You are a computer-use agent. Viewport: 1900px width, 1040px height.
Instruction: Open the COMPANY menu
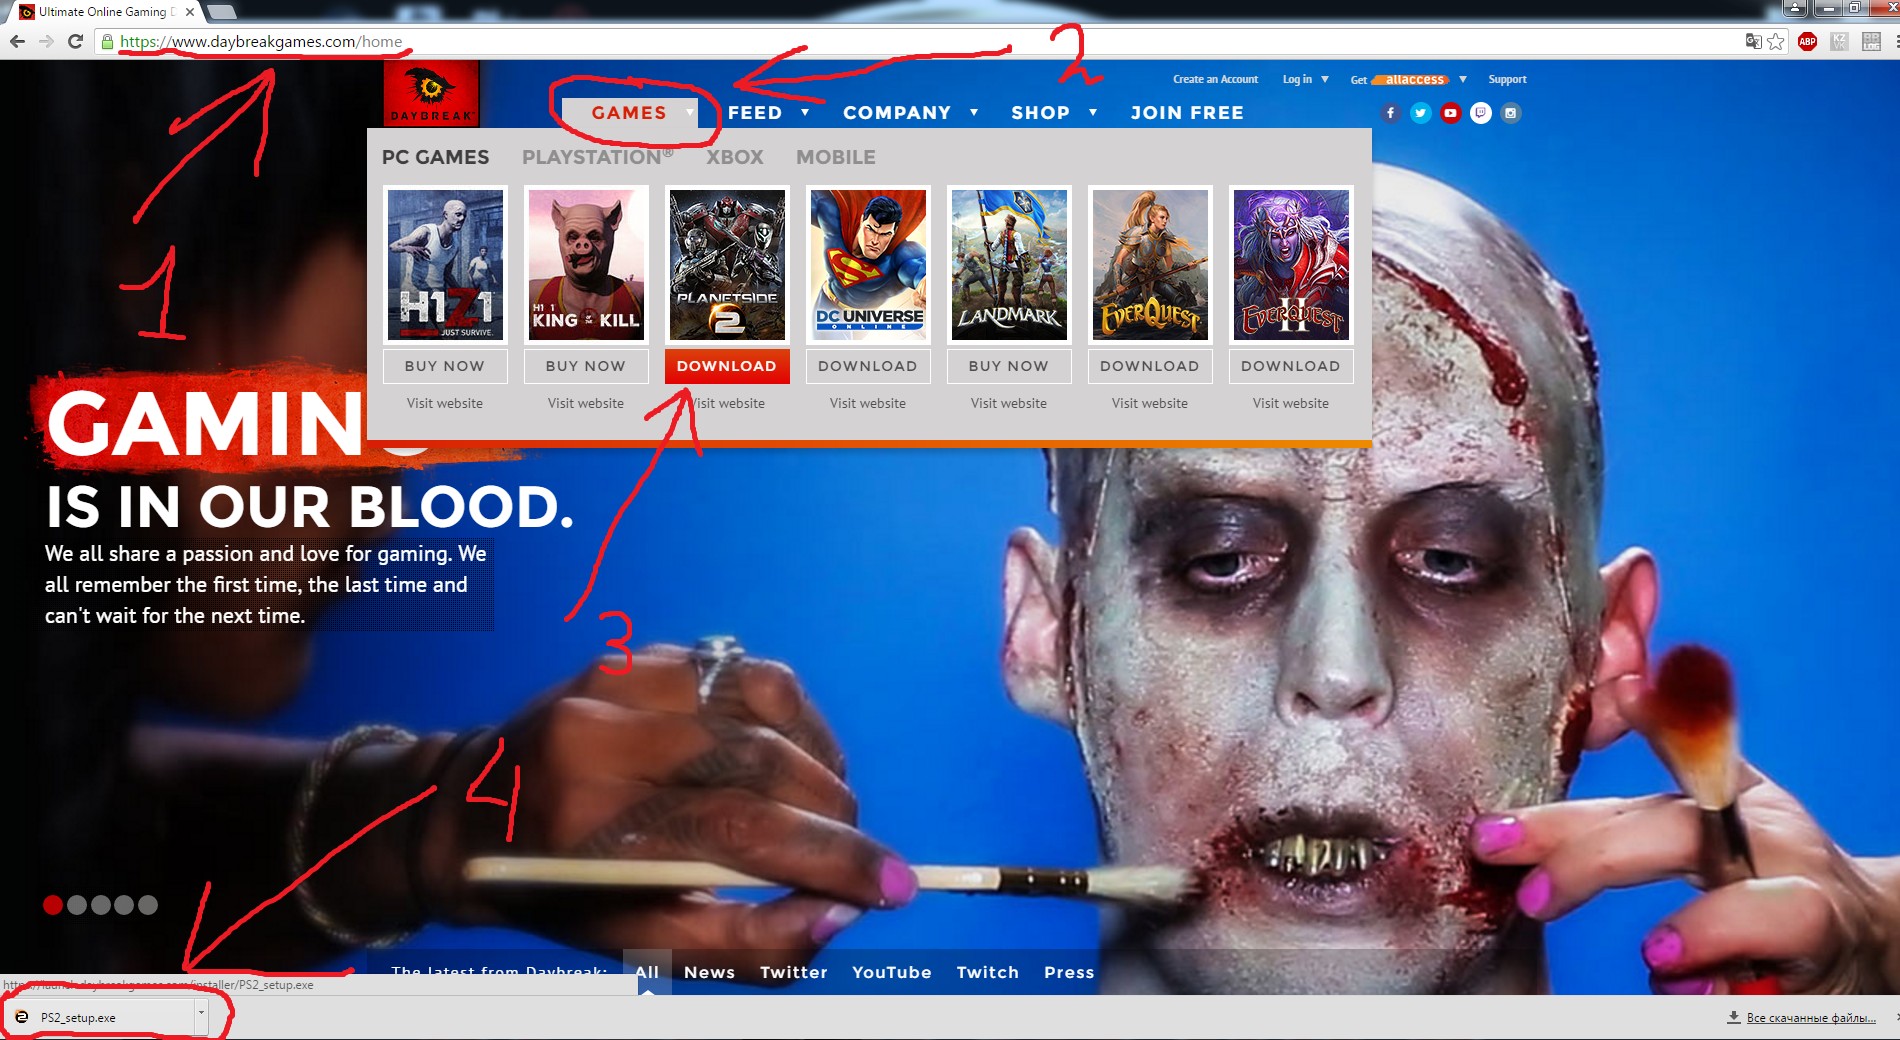[897, 113]
